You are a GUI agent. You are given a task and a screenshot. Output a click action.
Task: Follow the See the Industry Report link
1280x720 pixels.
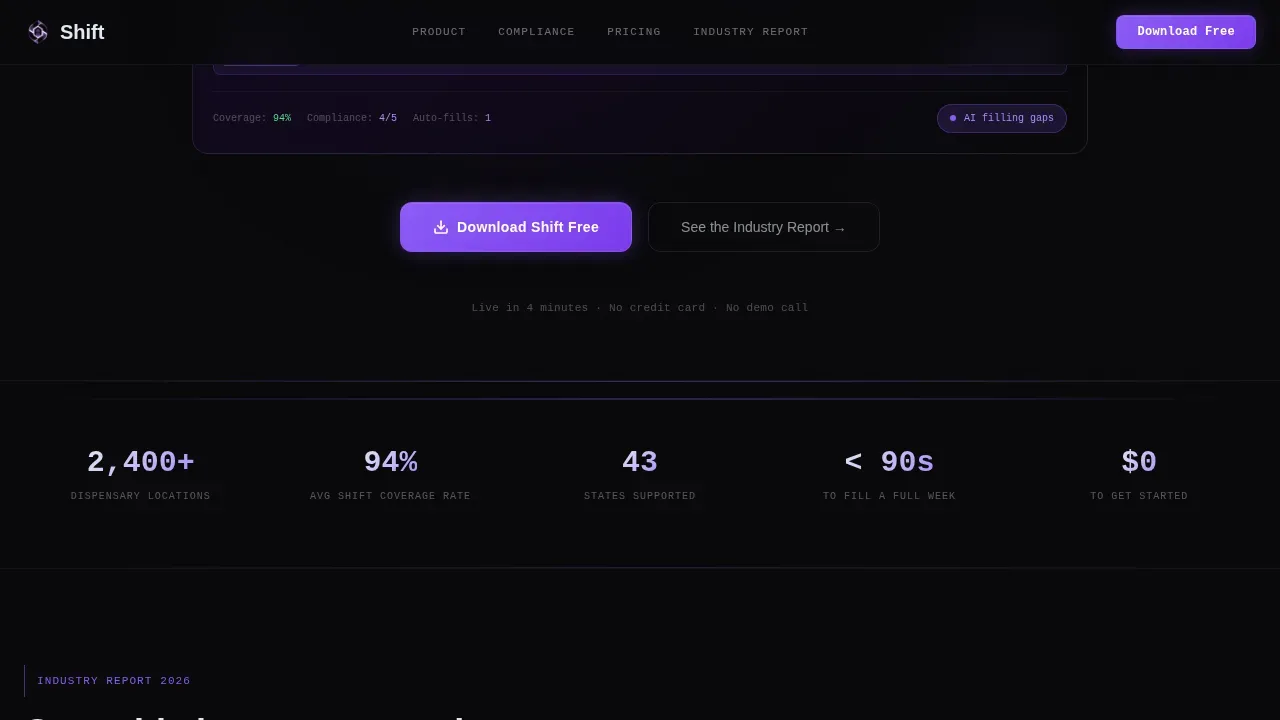[764, 227]
